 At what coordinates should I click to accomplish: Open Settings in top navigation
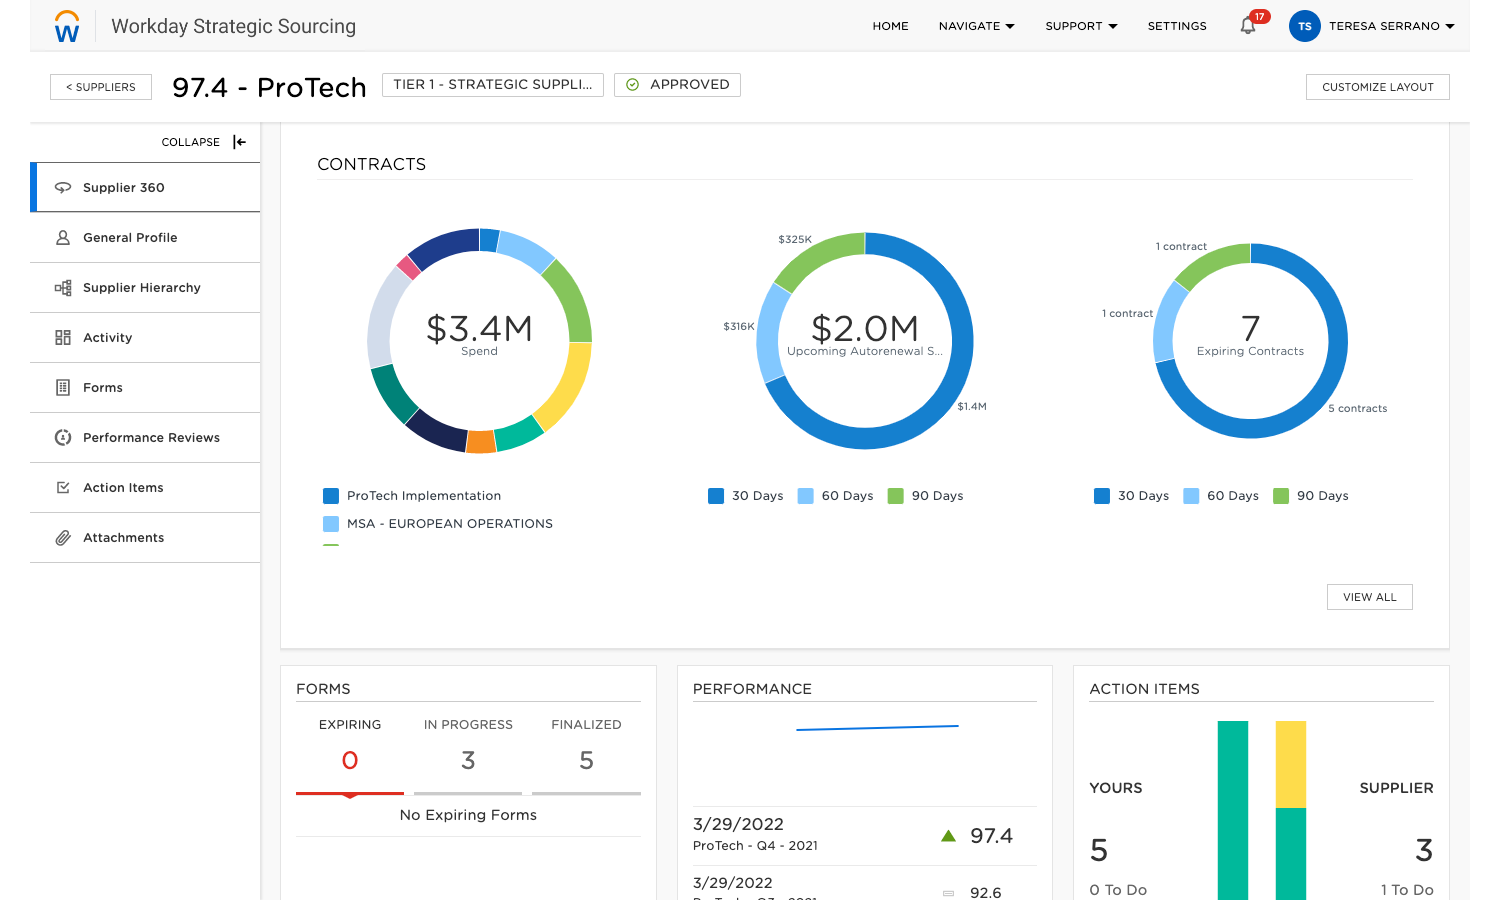coord(1177,26)
